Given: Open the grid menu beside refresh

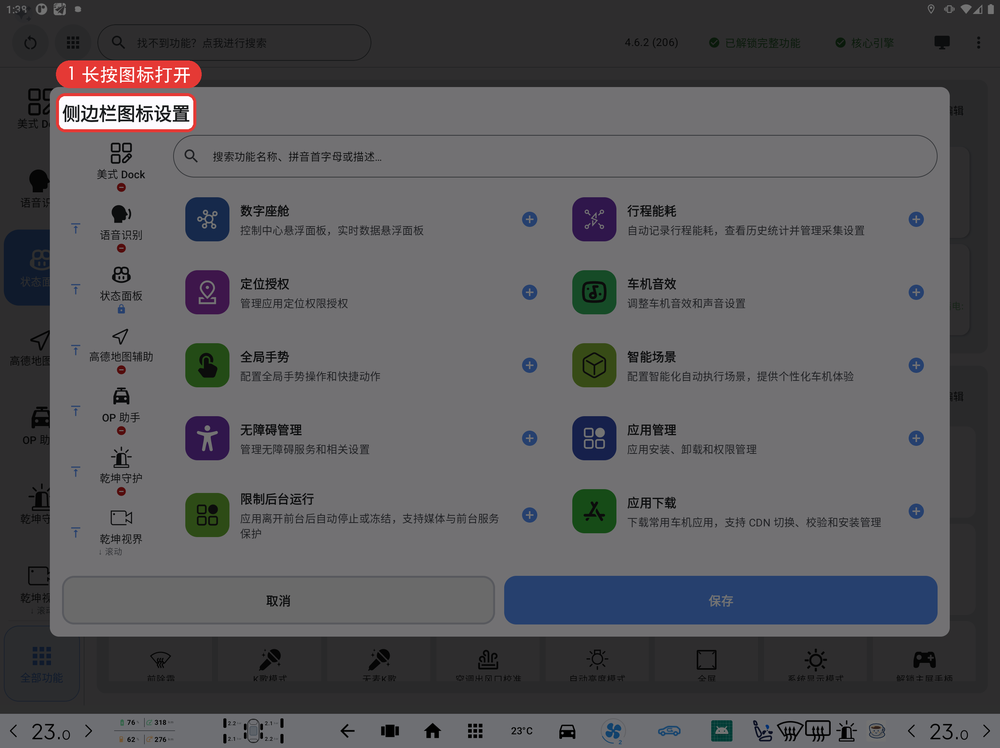Looking at the screenshot, I should 73,43.
